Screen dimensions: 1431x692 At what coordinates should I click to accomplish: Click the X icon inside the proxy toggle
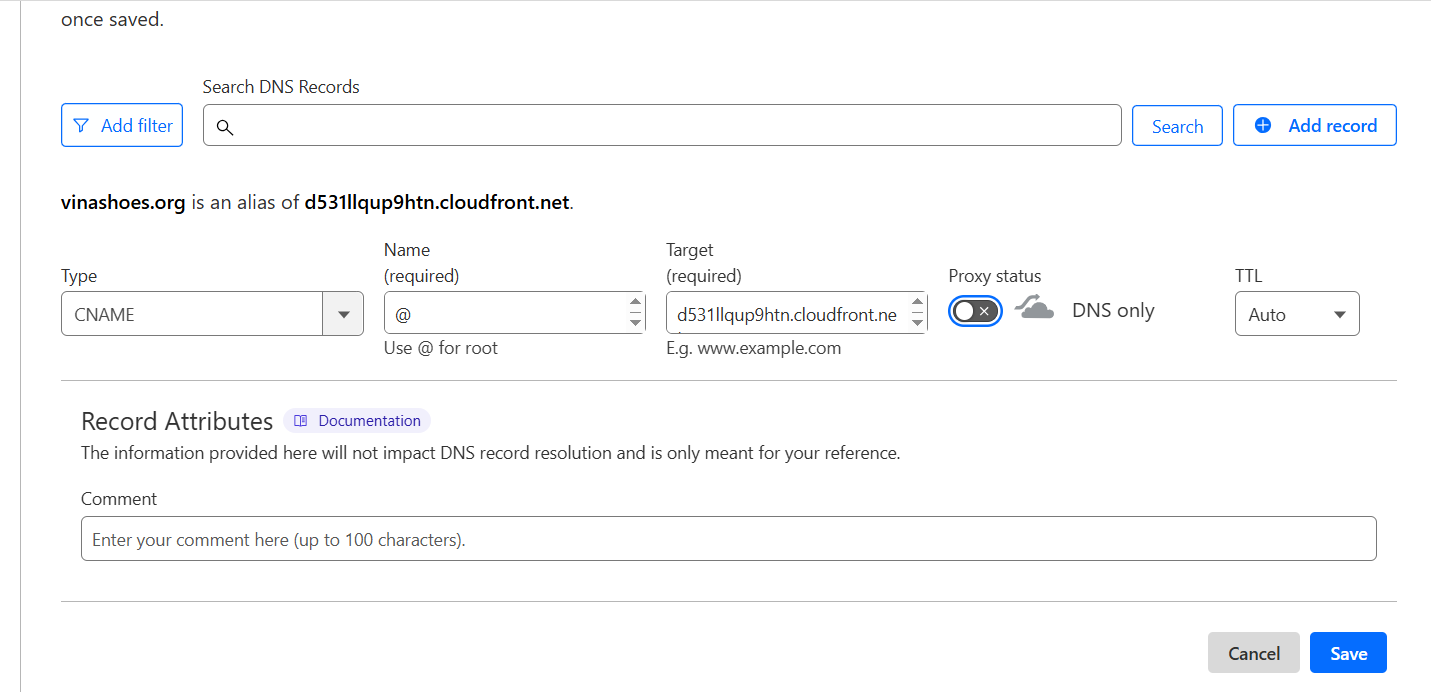coord(982,311)
